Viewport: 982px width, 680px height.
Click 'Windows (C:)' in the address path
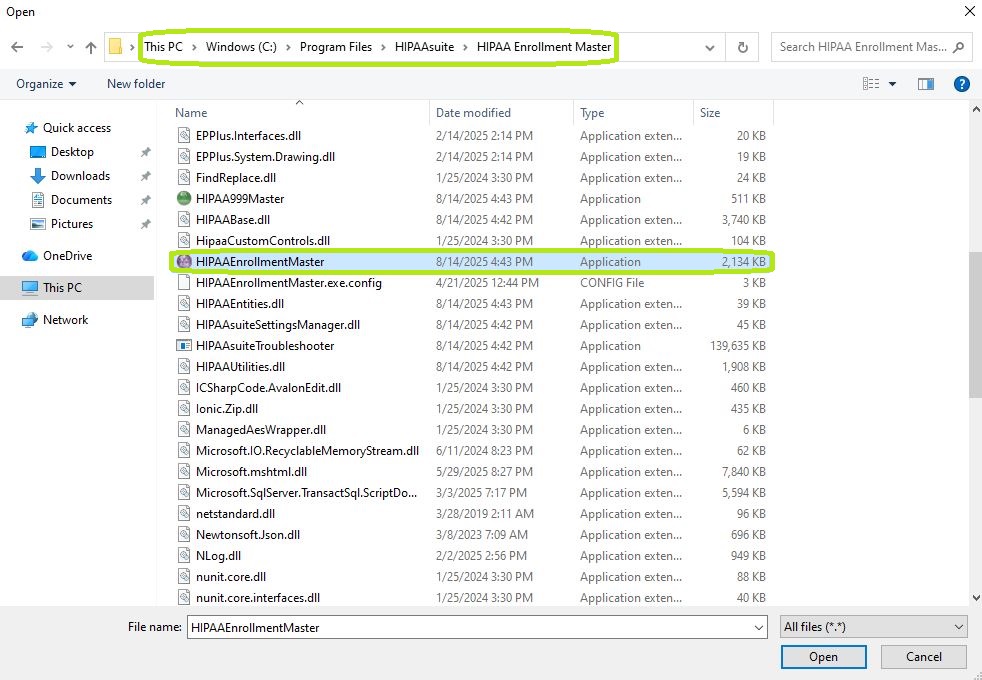point(241,47)
